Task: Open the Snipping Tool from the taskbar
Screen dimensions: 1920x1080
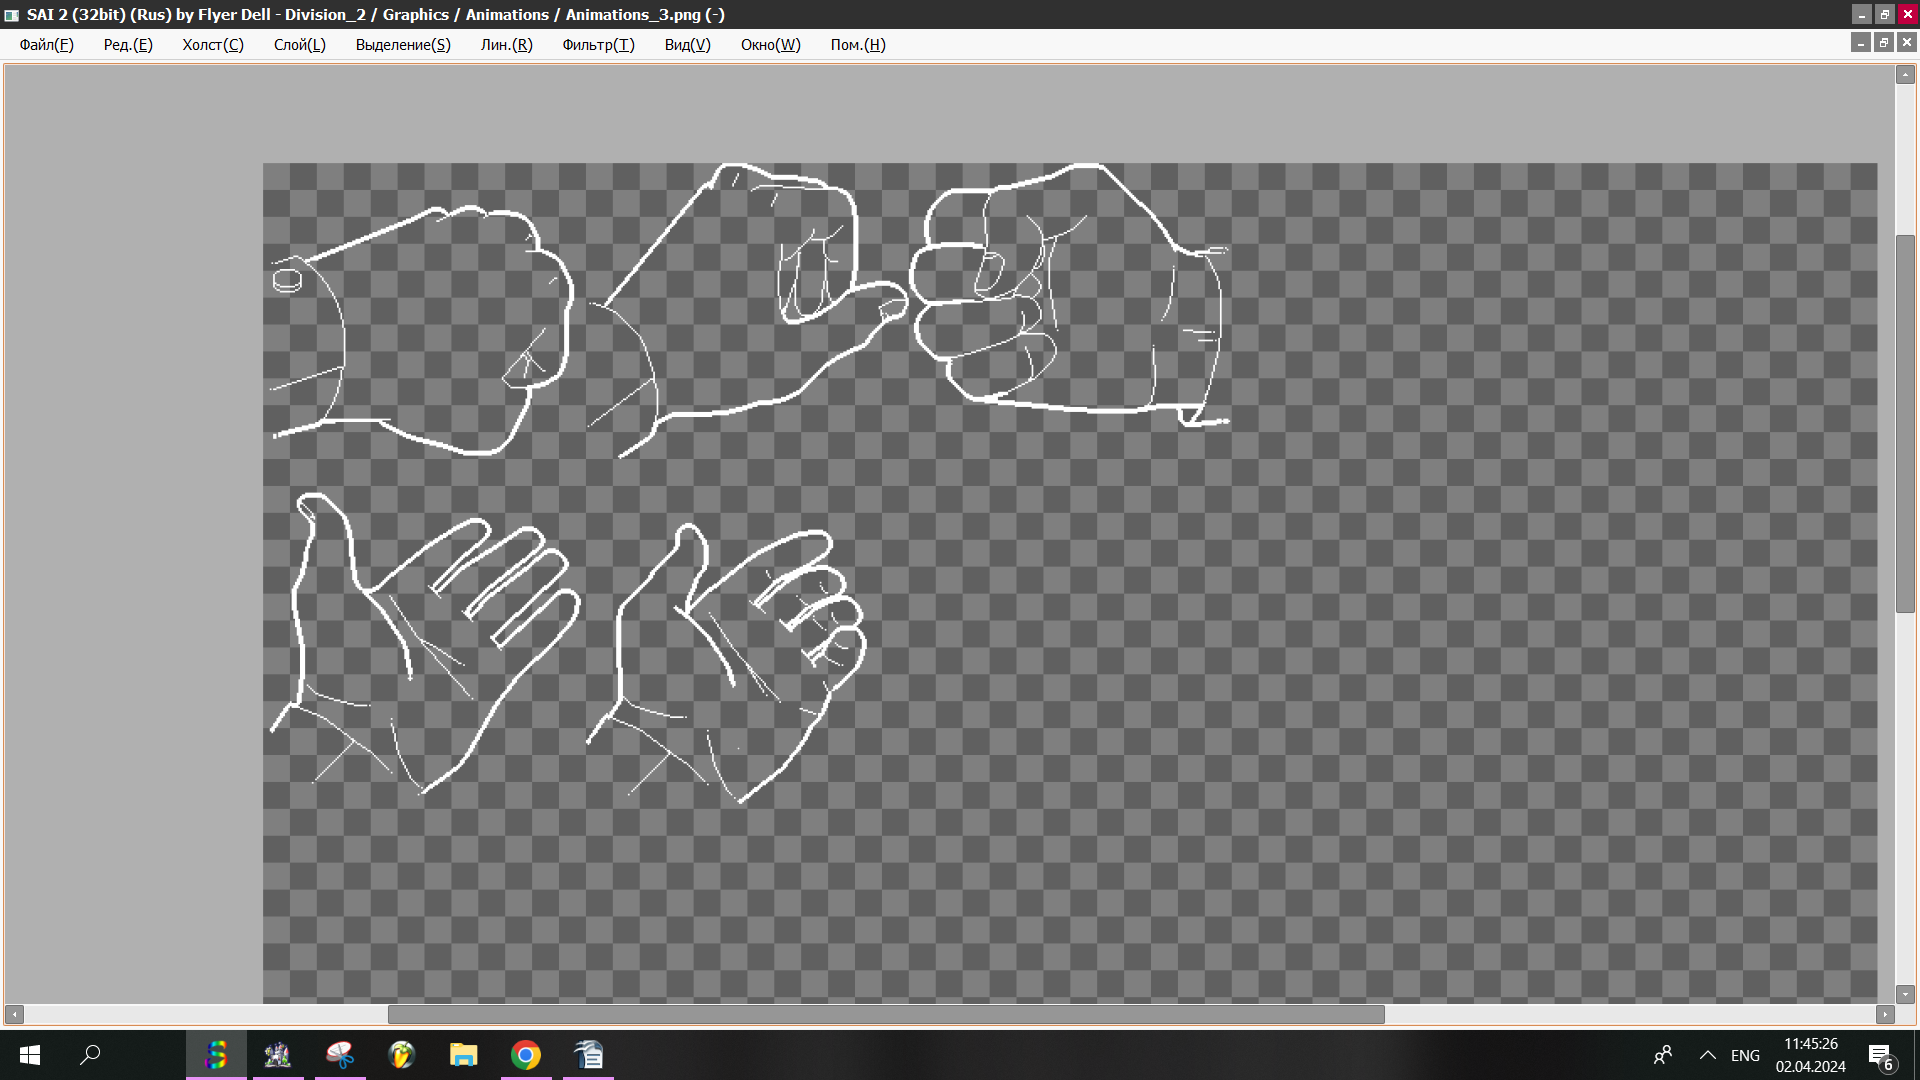Action: coord(340,1055)
